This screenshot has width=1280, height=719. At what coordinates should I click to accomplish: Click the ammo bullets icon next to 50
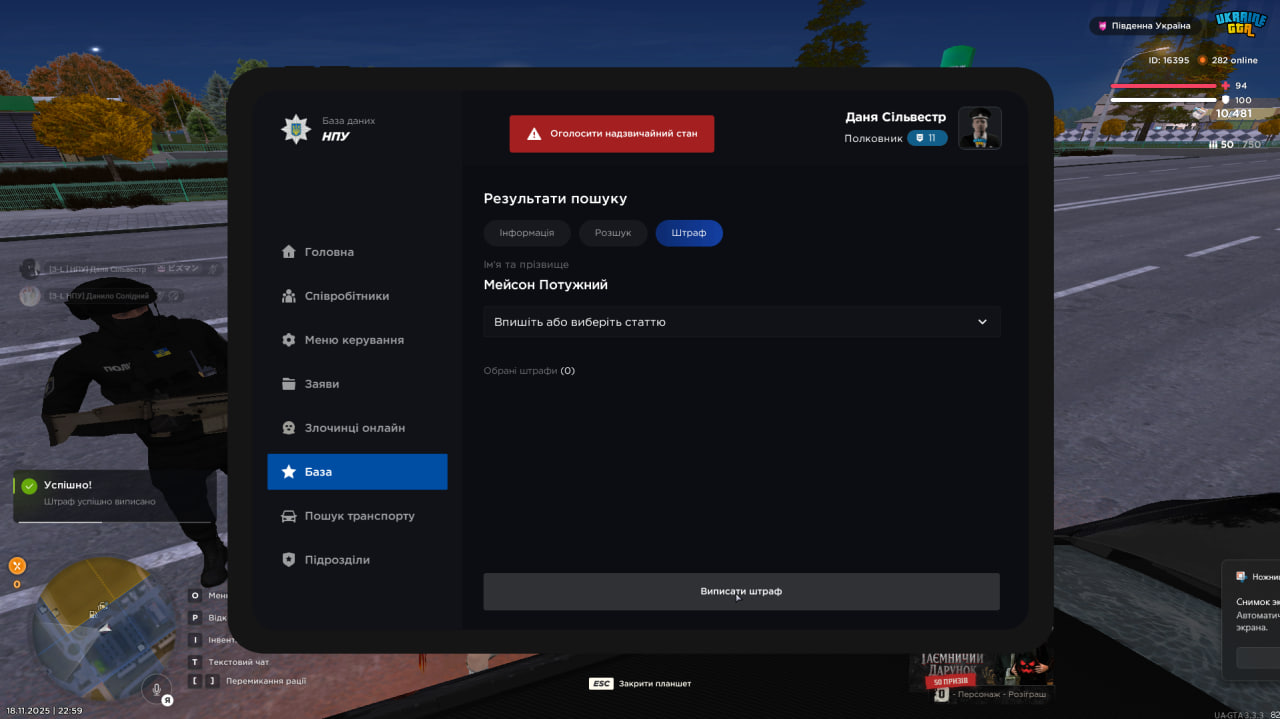point(1214,145)
